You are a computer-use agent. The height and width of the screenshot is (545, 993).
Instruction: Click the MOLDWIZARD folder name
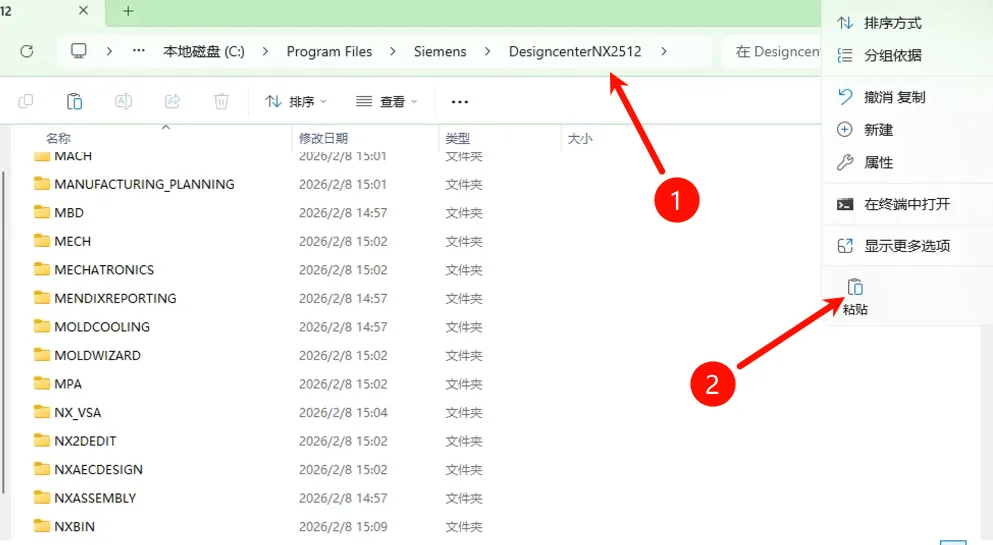click(98, 355)
